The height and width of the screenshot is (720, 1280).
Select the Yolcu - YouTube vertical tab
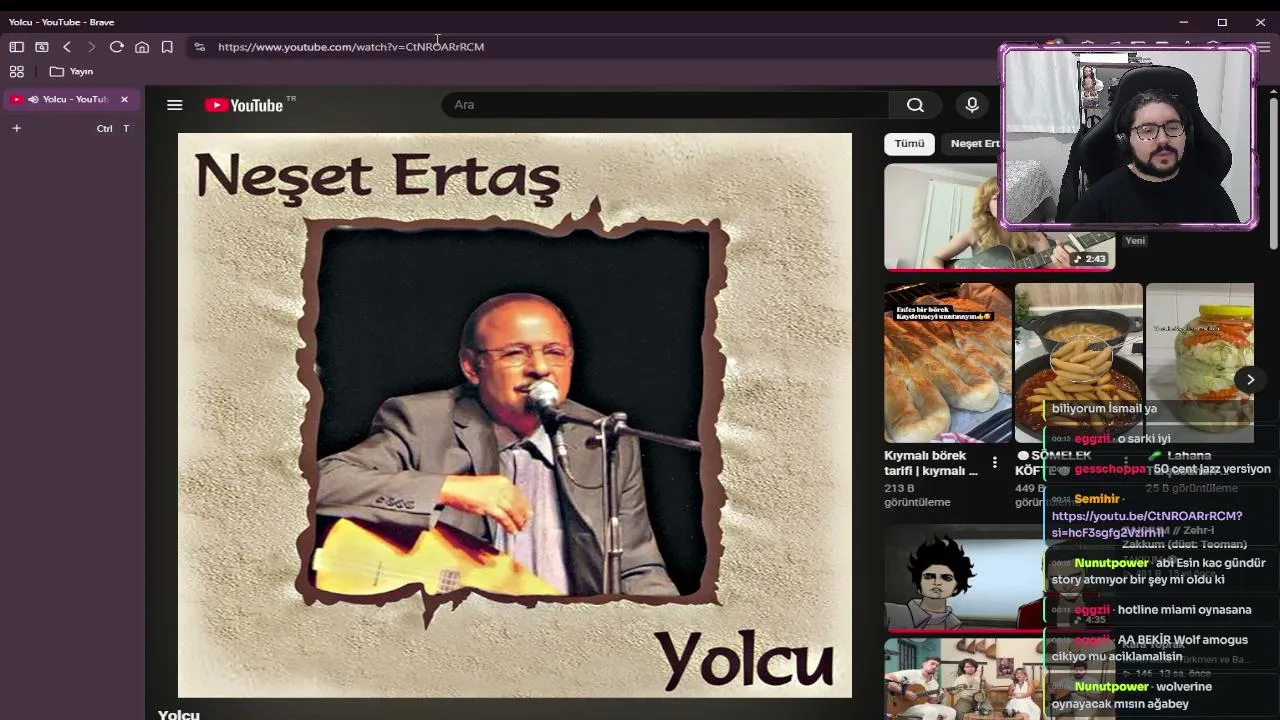[x=70, y=99]
